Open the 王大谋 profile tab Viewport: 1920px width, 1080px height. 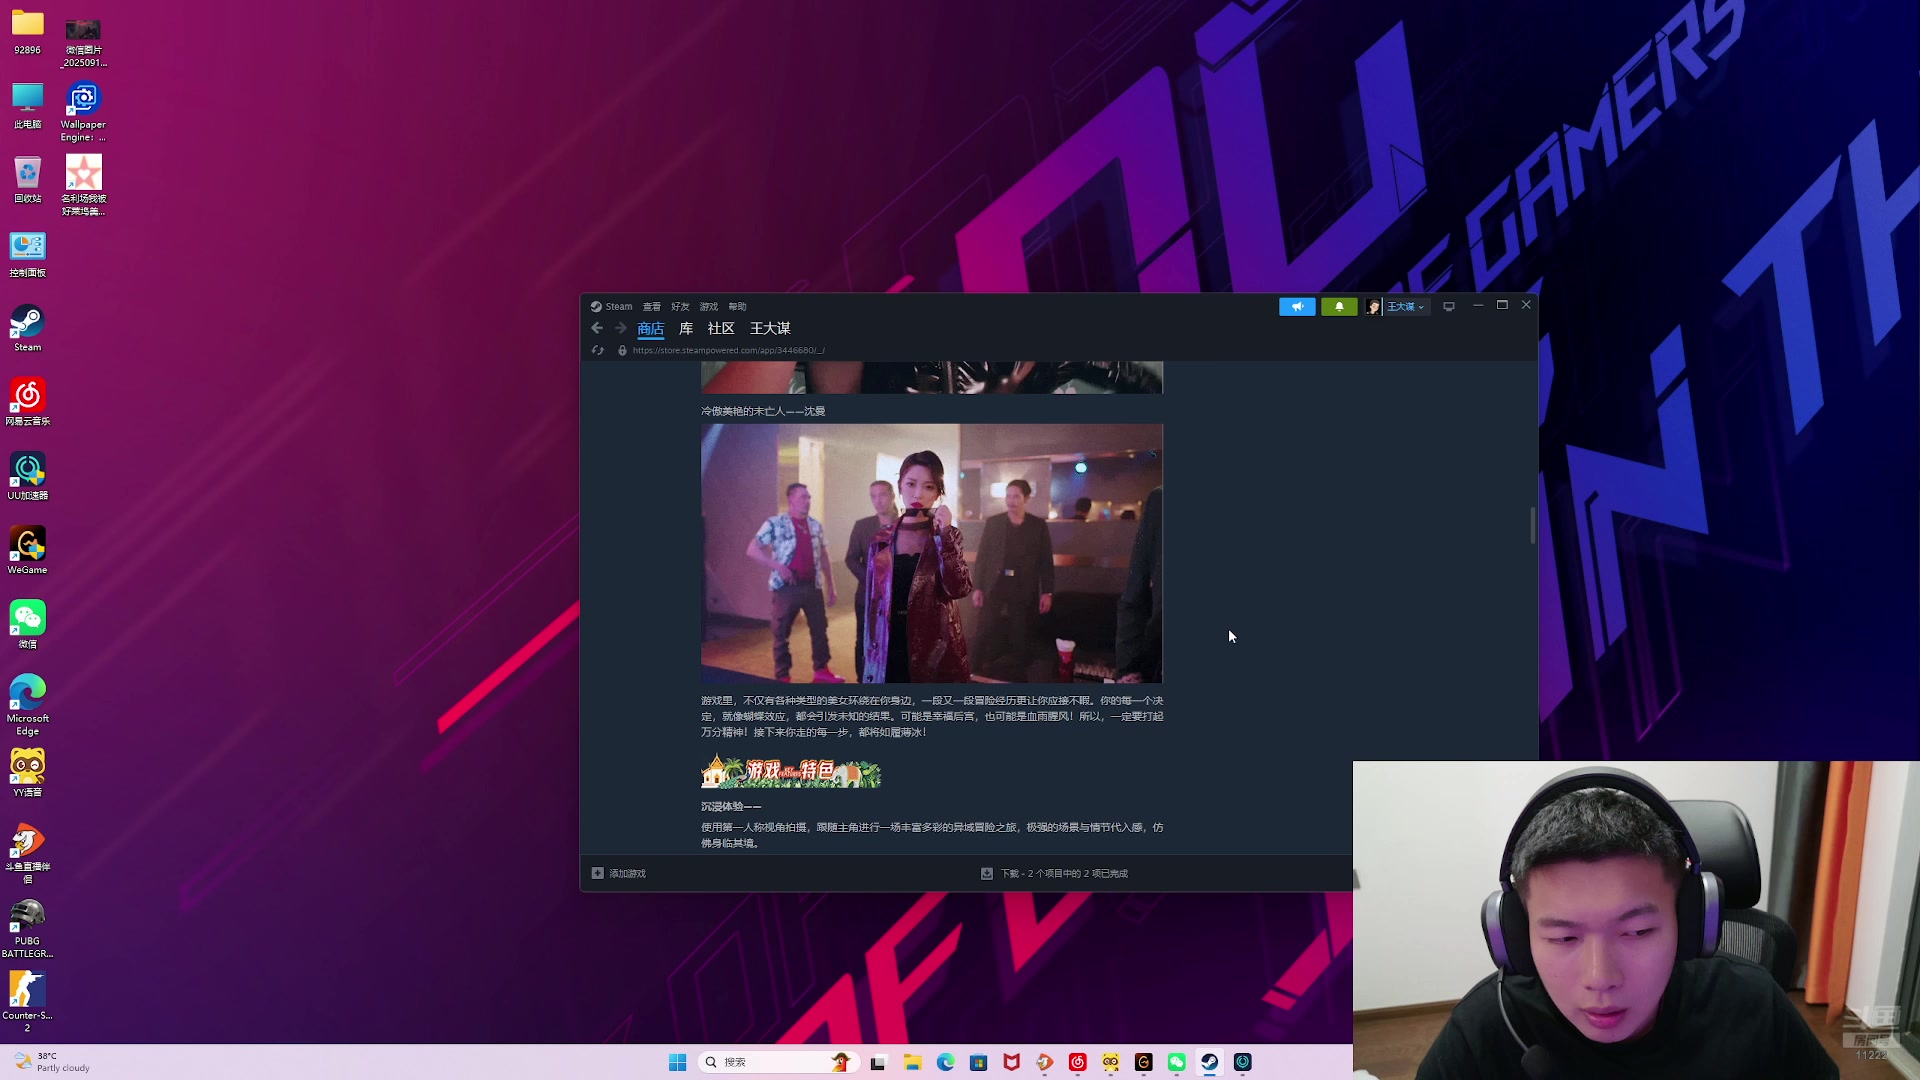point(770,329)
